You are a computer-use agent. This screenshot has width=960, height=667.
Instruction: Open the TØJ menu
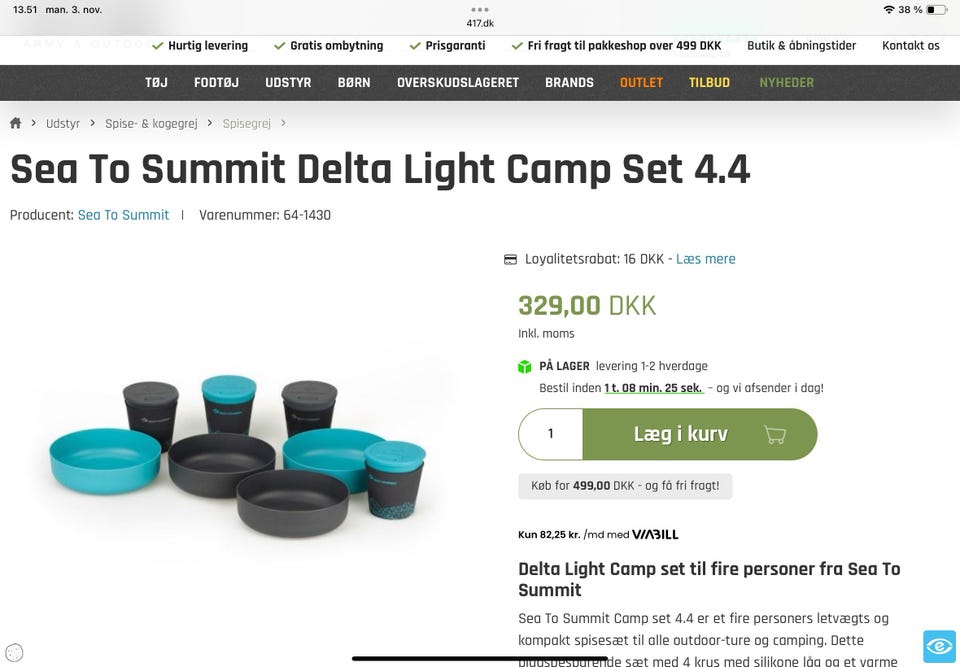156,82
